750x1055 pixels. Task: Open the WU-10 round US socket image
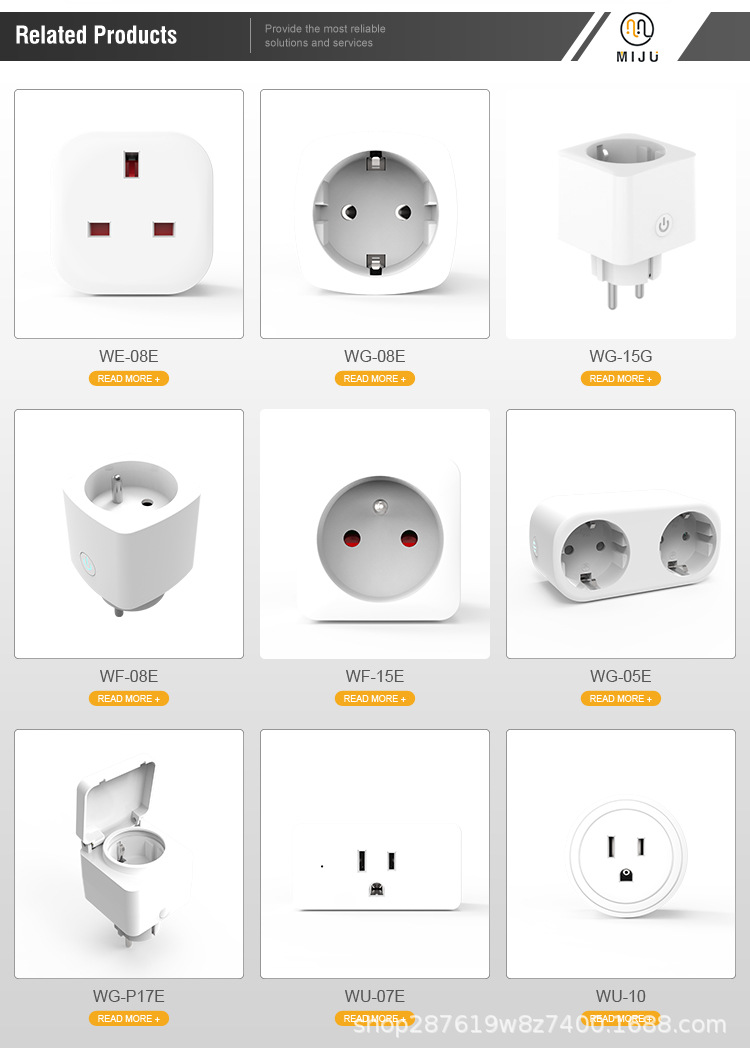click(x=621, y=854)
